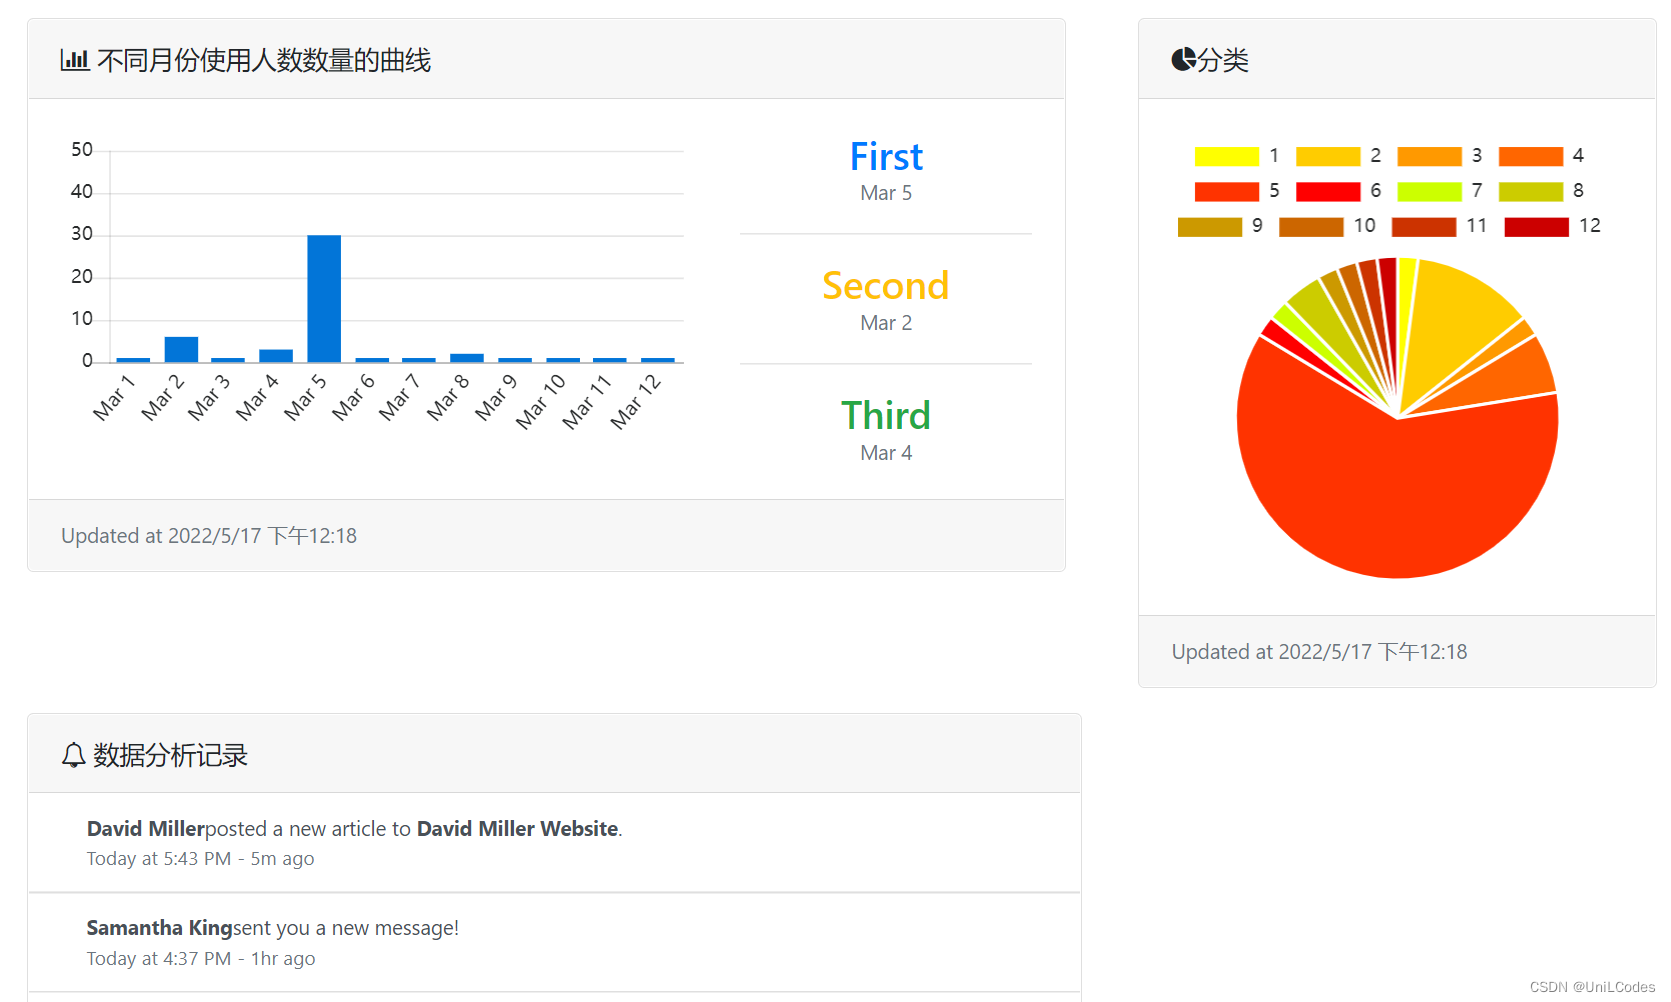This screenshot has height=1002, width=1671.
Task: Click the 不同月份使用人数数量的曲线 title
Action: click(264, 60)
